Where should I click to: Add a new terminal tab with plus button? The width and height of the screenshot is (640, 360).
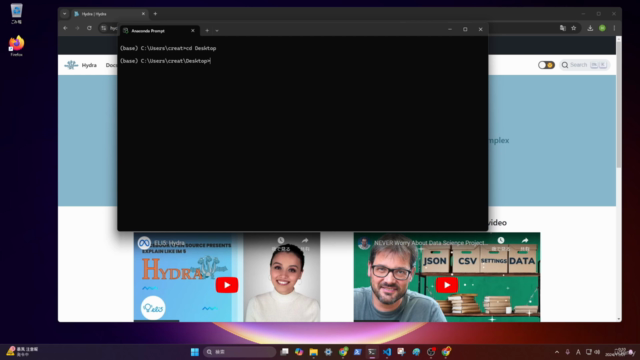click(x=207, y=31)
